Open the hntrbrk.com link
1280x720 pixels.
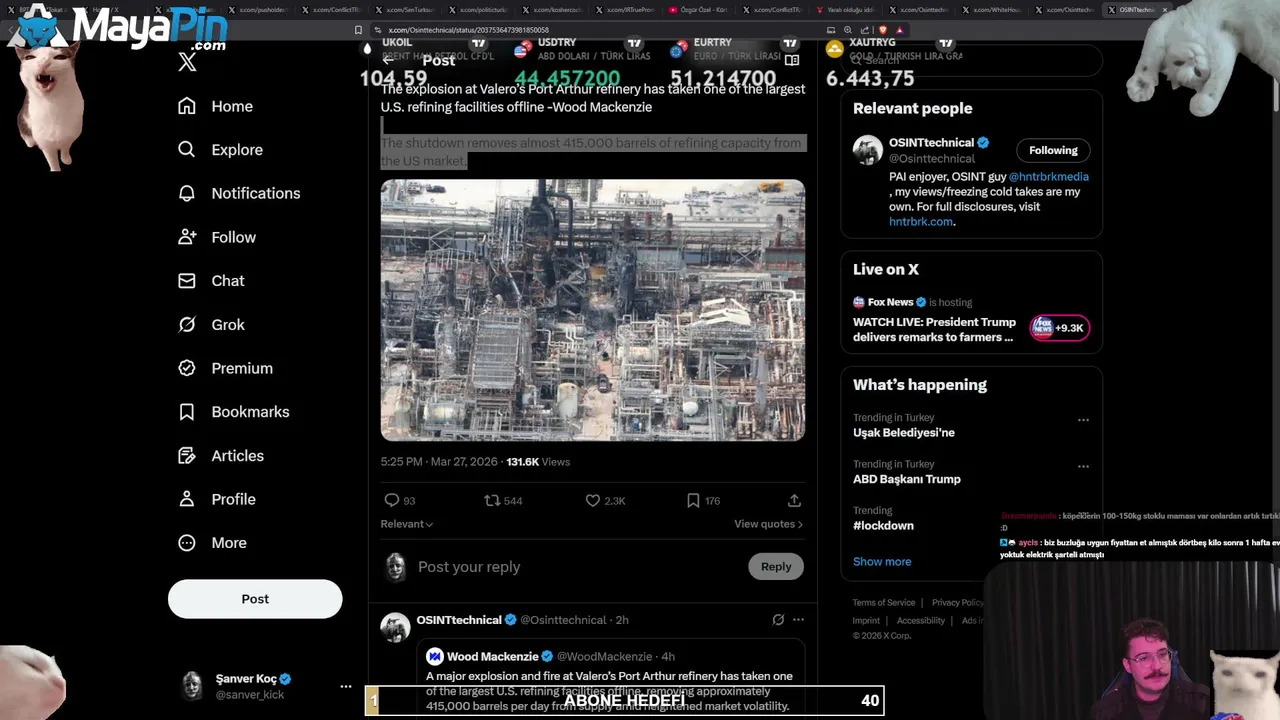tap(920, 222)
